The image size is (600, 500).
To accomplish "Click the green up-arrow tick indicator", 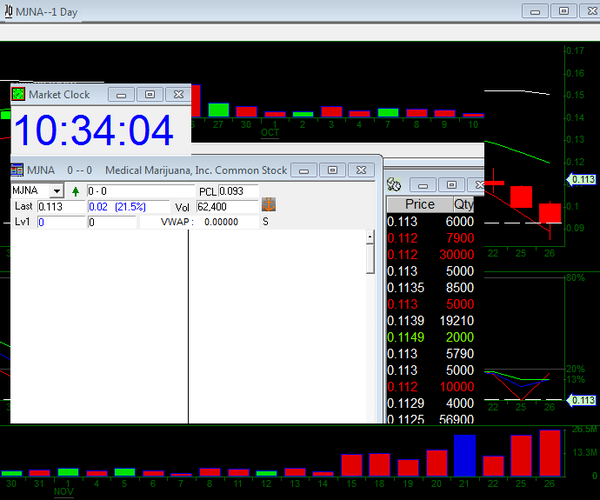I will [76, 190].
